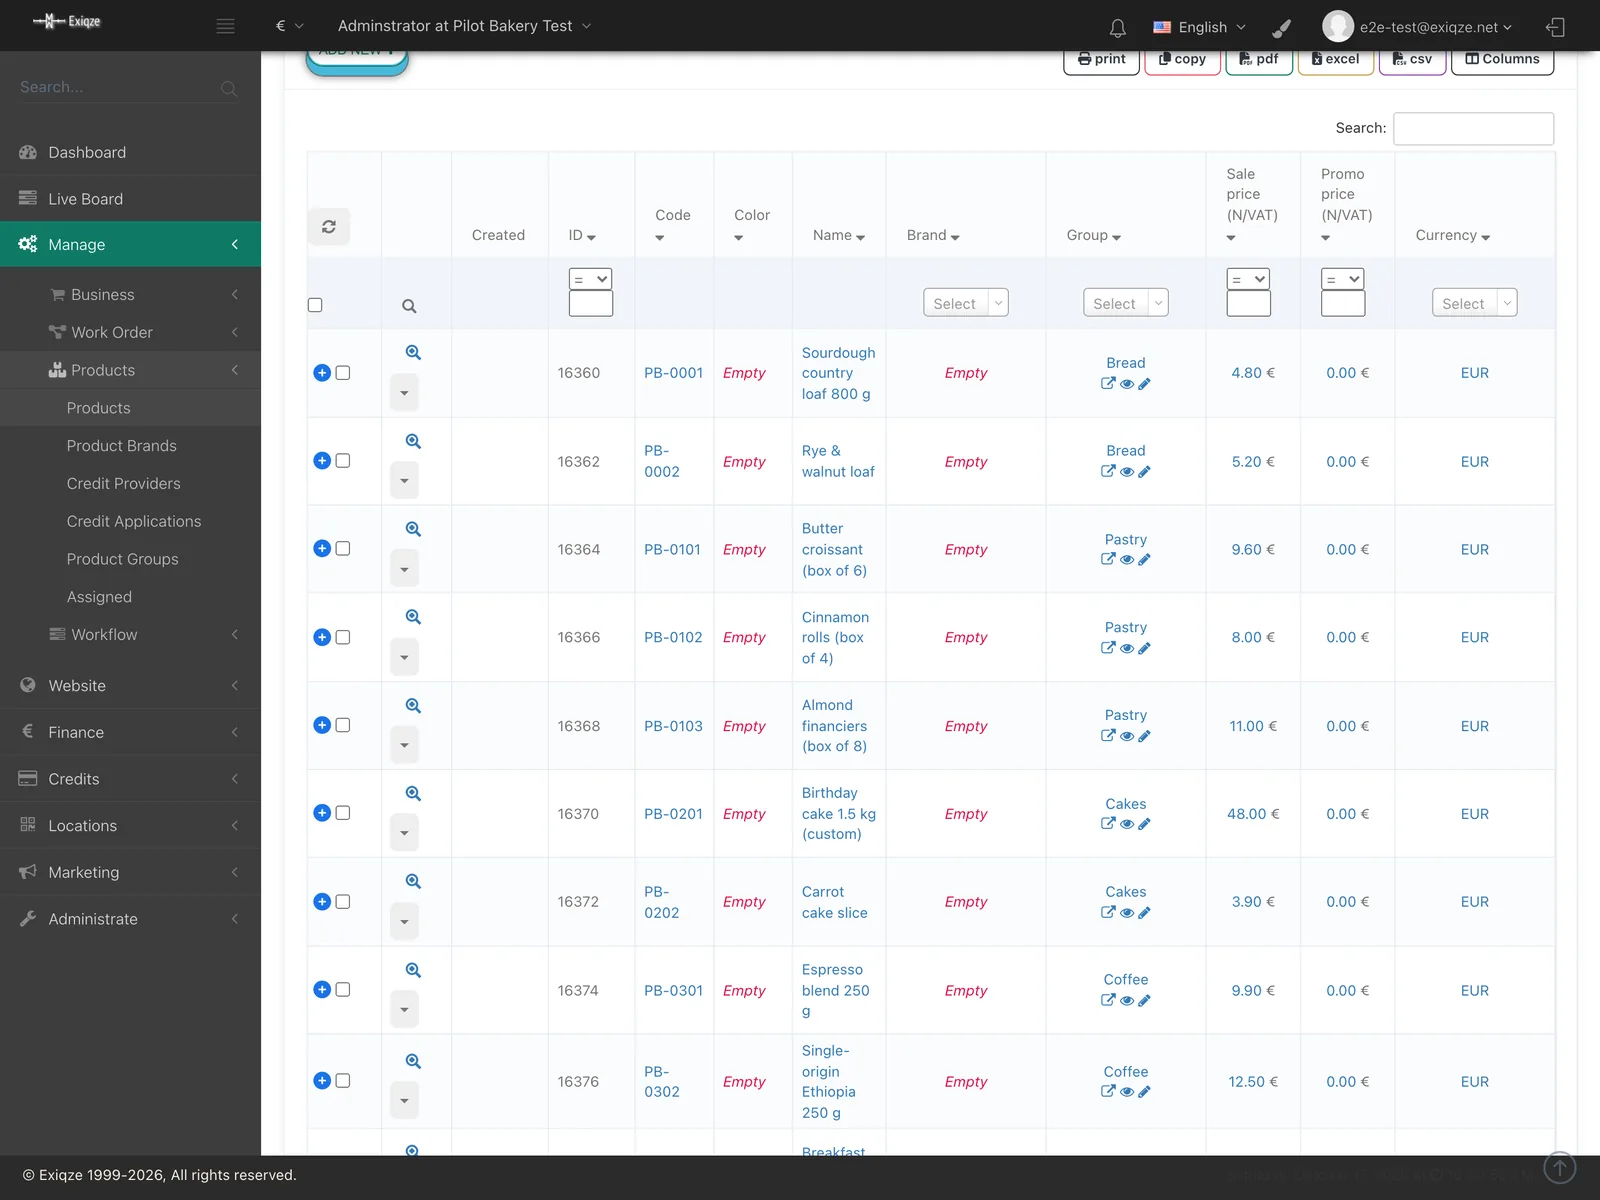
Task: Open product code link PB-0301
Action: click(673, 991)
